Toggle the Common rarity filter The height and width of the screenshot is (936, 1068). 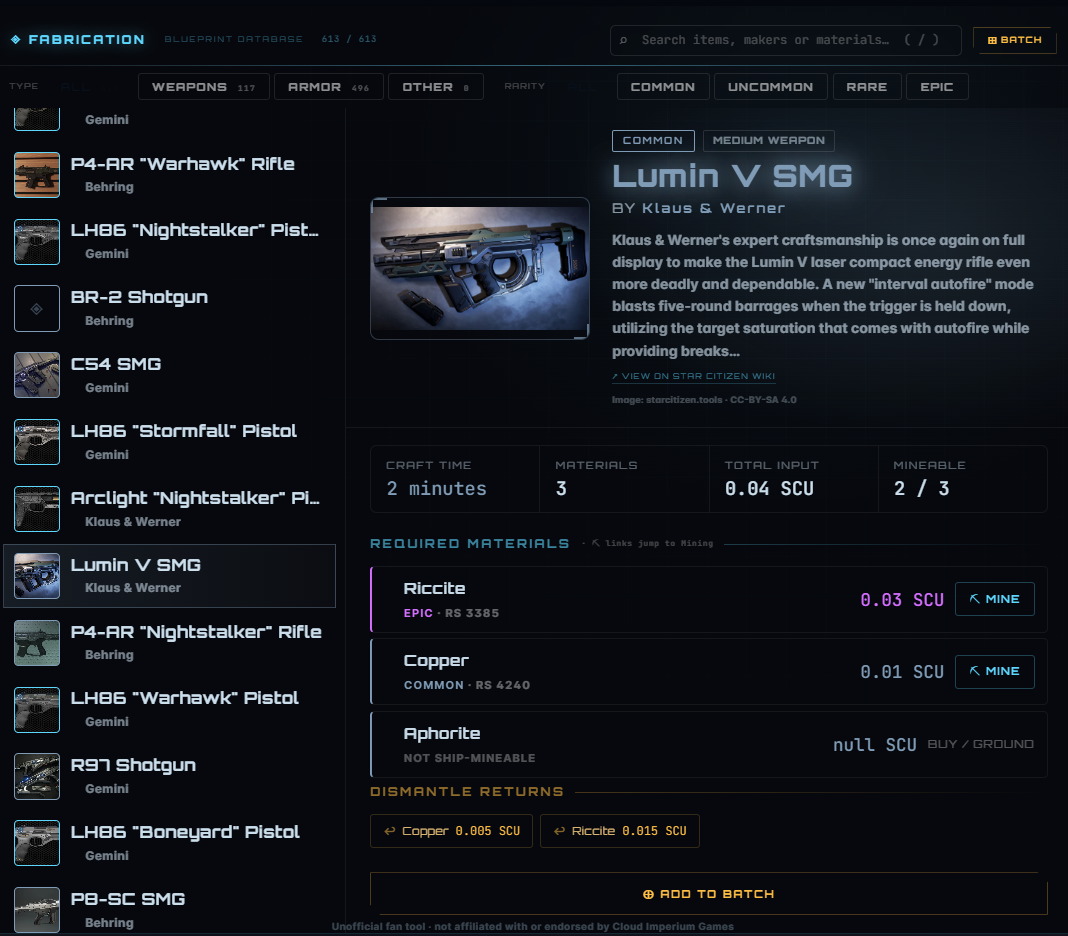[663, 87]
